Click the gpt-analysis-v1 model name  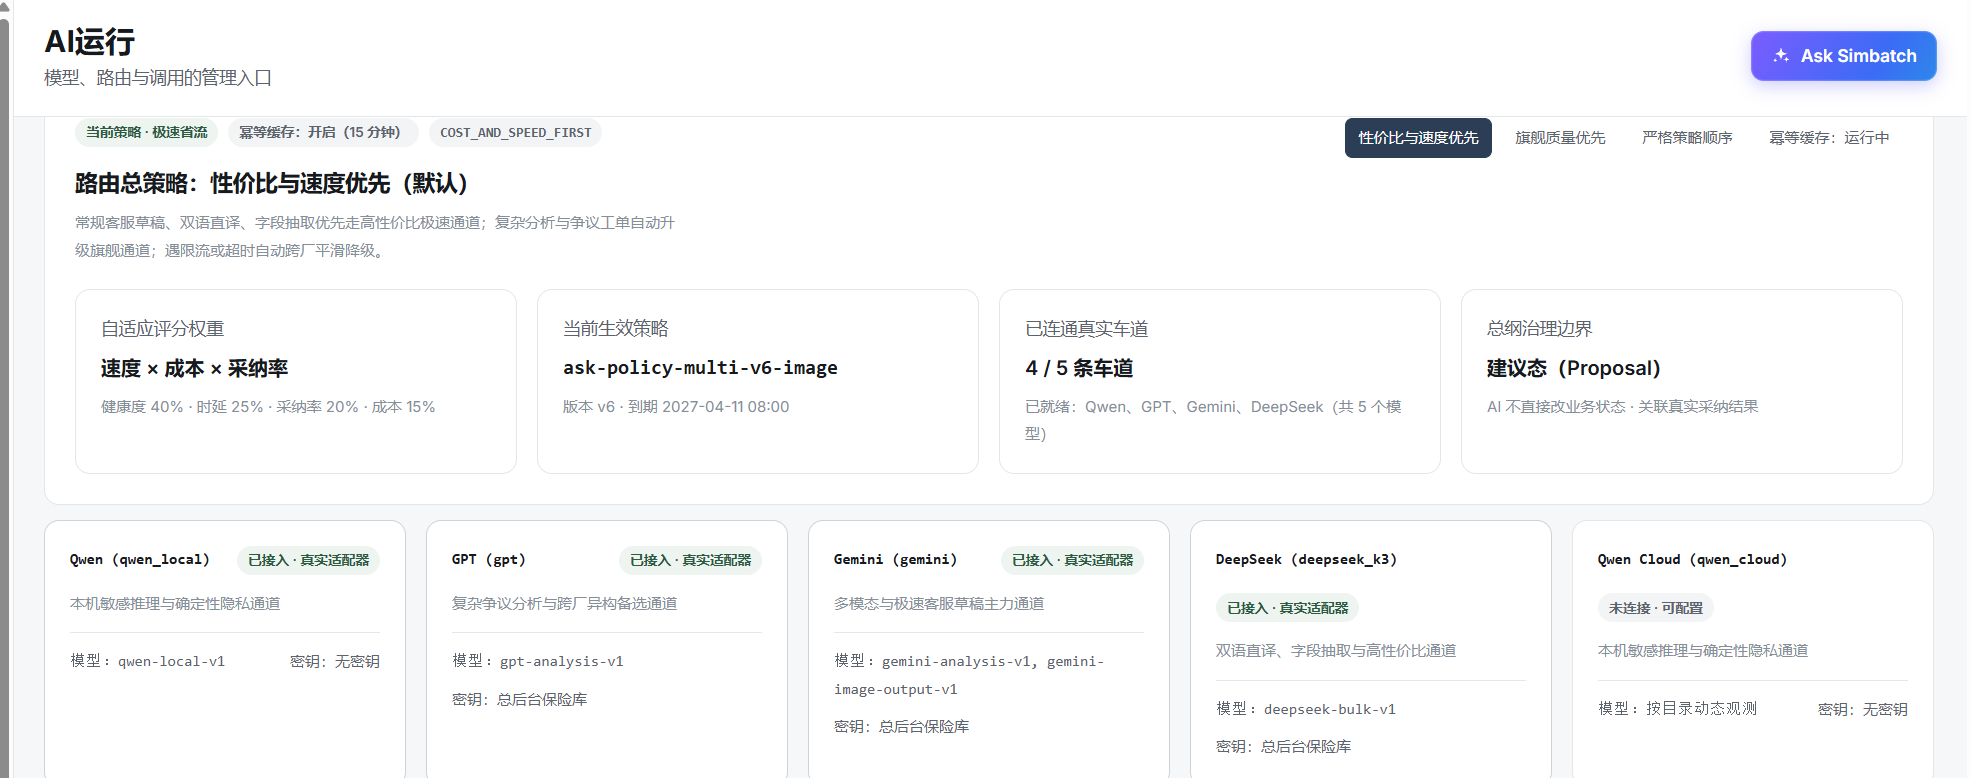562,661
